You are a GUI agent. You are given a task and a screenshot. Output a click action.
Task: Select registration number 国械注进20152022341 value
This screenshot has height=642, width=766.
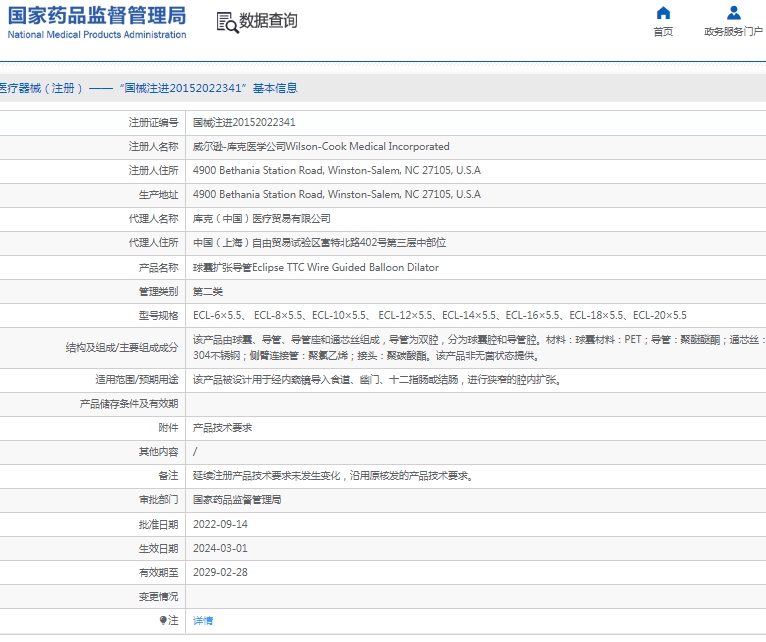tap(244, 122)
